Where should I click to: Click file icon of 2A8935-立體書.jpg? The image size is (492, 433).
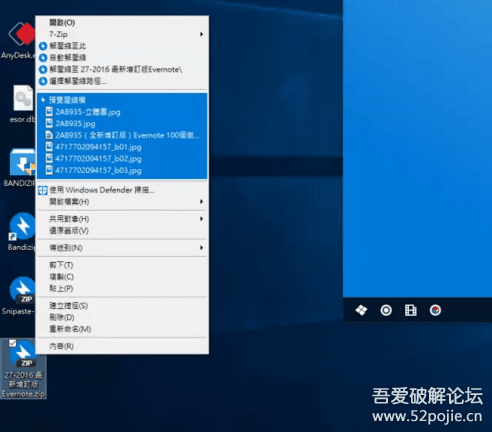pyautogui.click(x=49, y=112)
